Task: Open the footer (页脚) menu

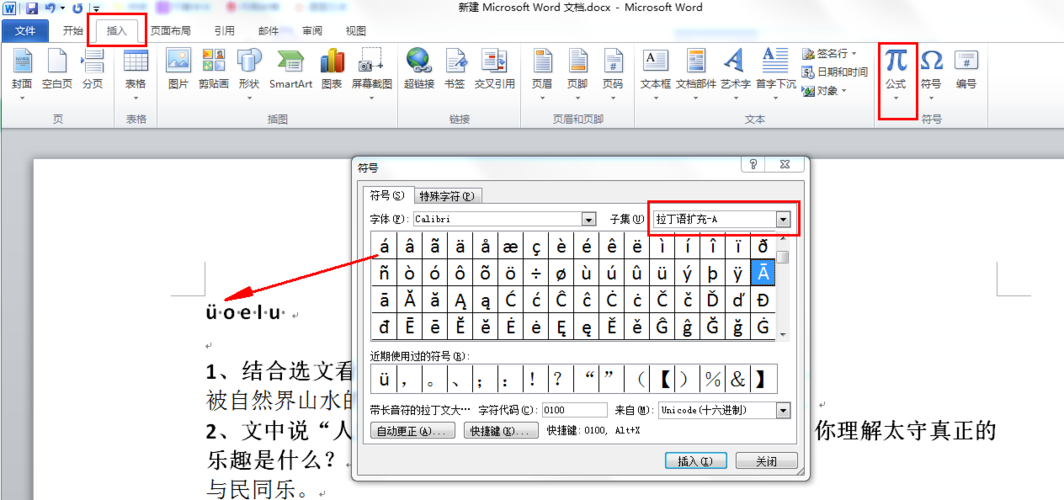Action: [x=577, y=73]
